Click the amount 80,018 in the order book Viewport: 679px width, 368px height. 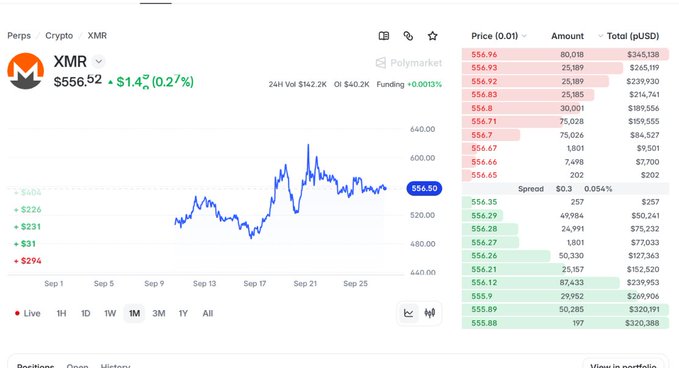572,55
